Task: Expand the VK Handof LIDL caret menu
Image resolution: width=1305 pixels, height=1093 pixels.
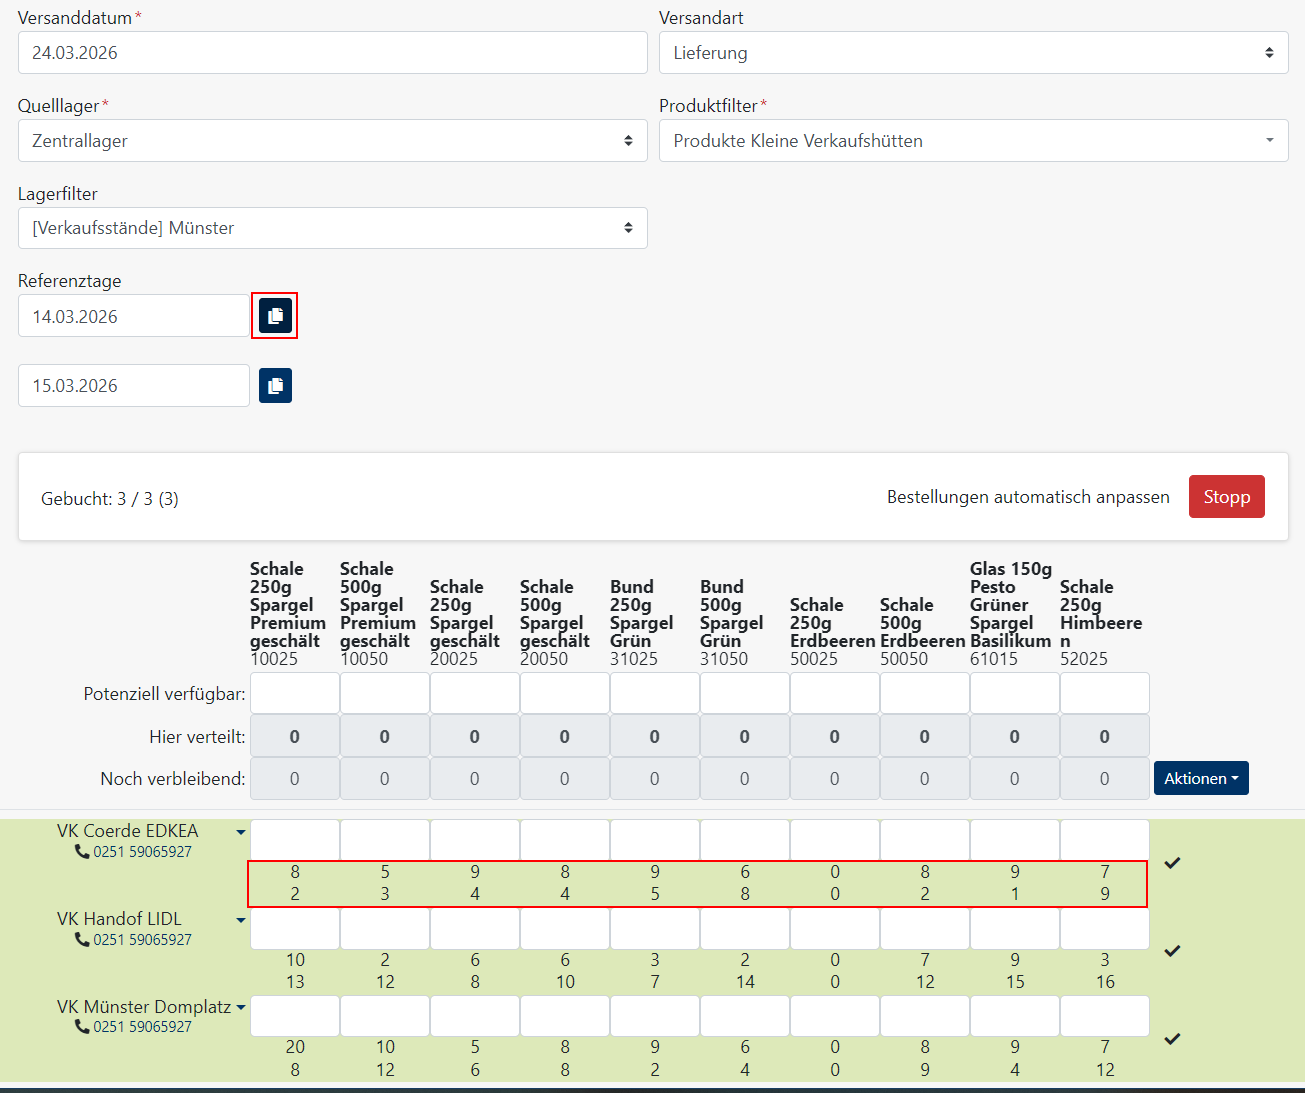Action: pyautogui.click(x=241, y=920)
